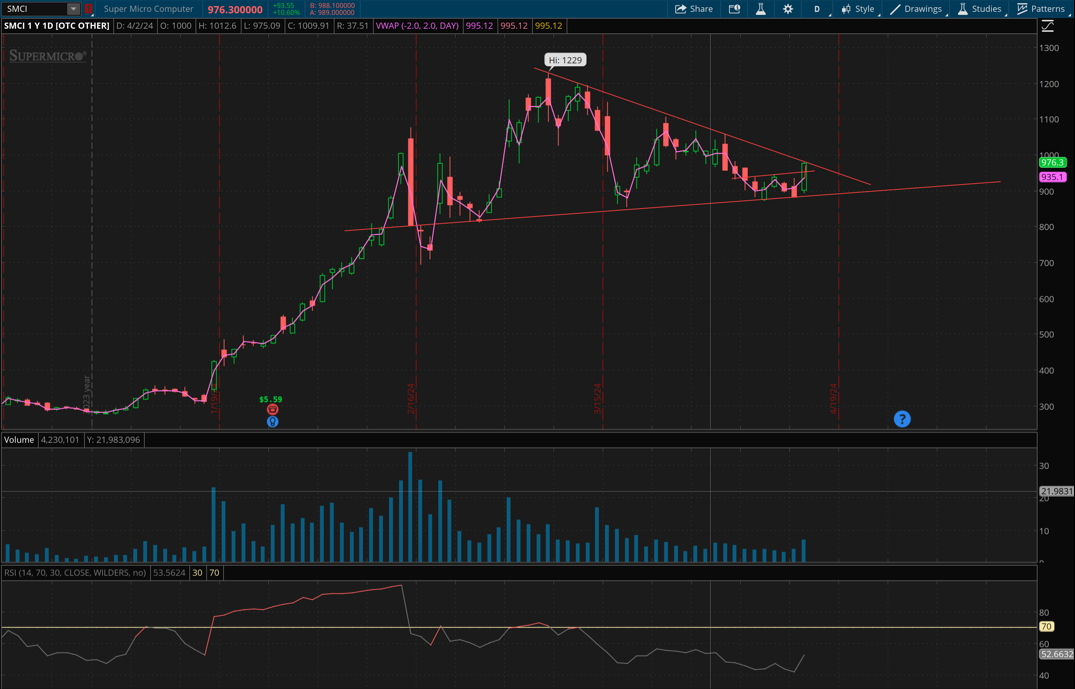Click the Volume panel label
This screenshot has height=689, width=1075.
[19, 440]
